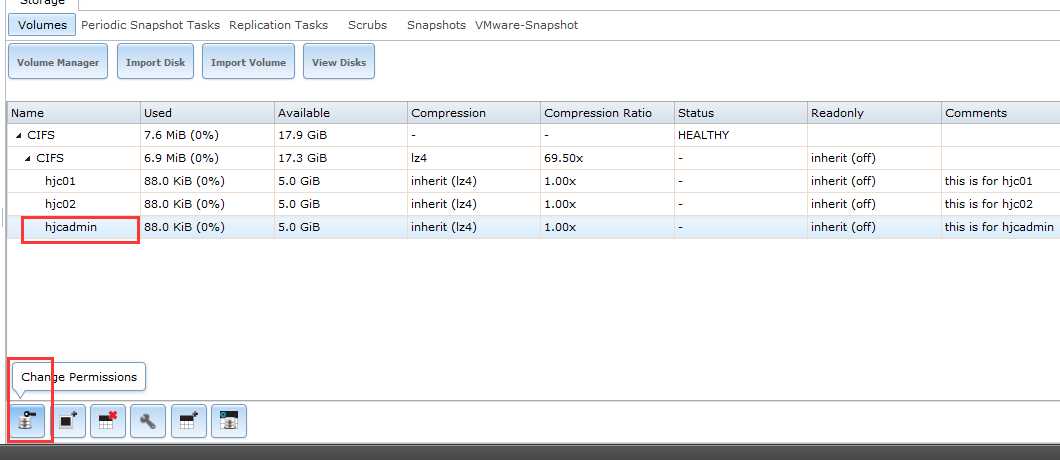The height and width of the screenshot is (460, 1060).
Task: Select the hjc02 dataset row
Action: 61,204
